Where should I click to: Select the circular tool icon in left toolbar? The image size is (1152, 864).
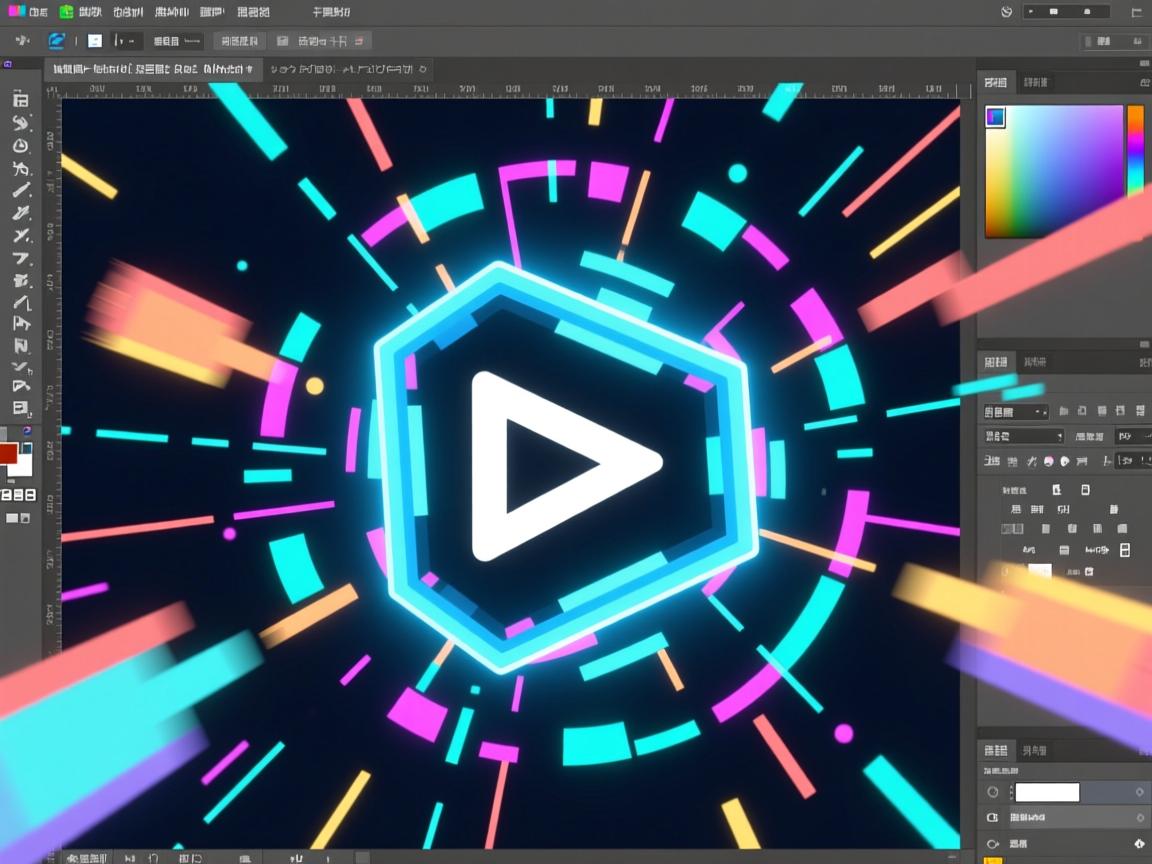point(20,146)
